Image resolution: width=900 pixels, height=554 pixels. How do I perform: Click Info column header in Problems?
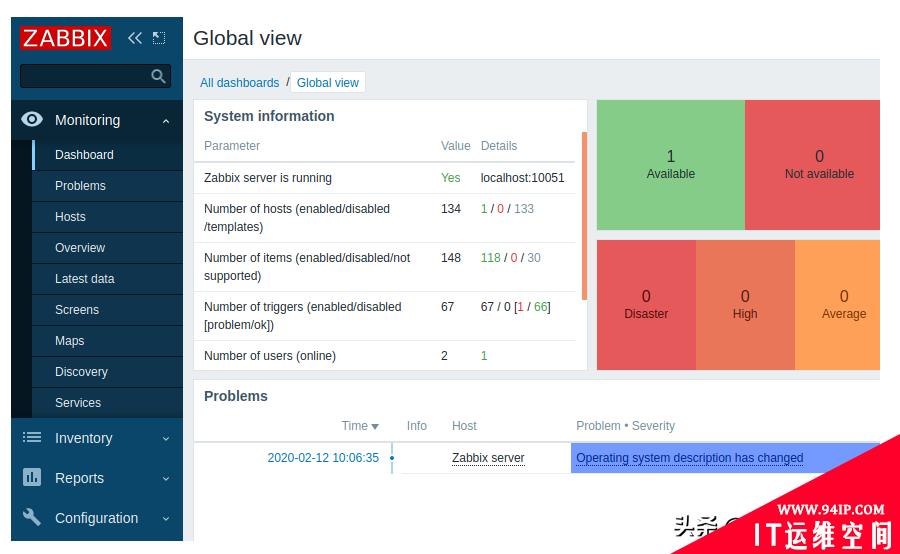pyautogui.click(x=417, y=426)
